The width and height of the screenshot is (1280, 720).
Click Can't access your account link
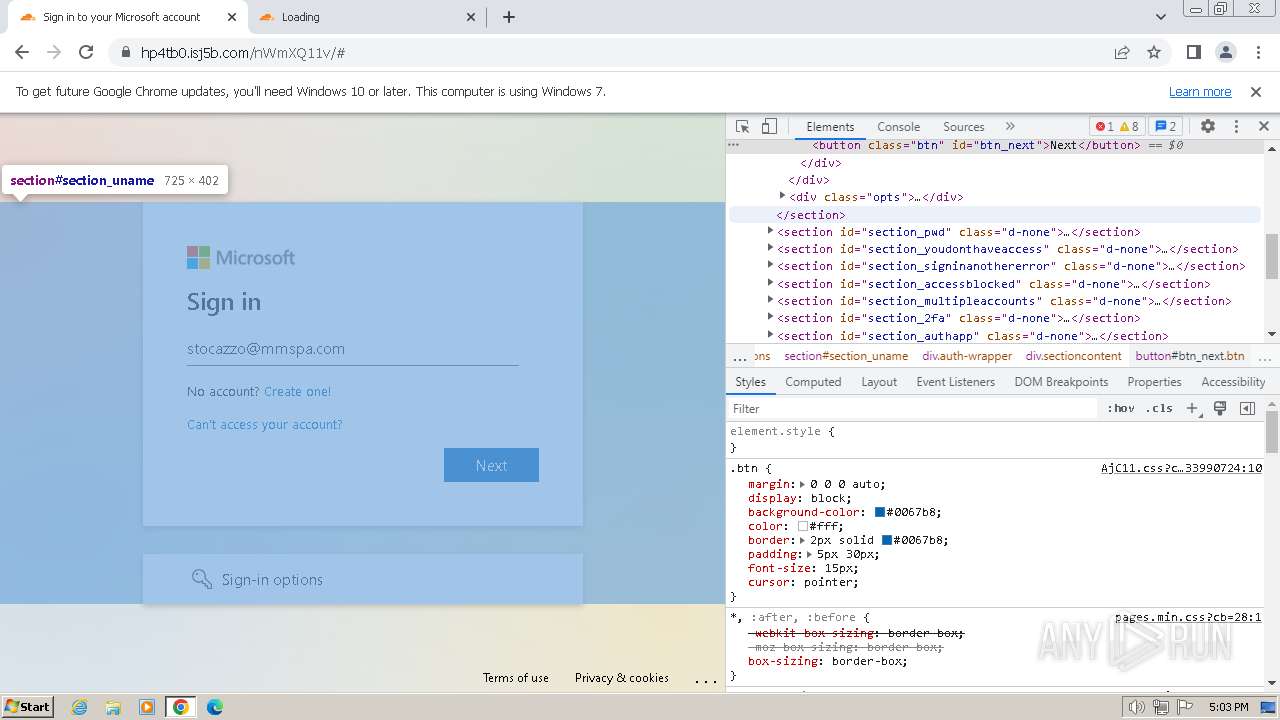coord(264,424)
